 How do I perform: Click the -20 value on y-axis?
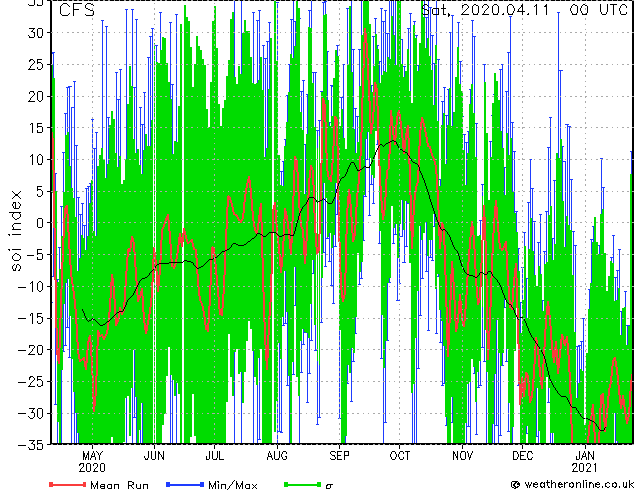[x=32, y=350]
